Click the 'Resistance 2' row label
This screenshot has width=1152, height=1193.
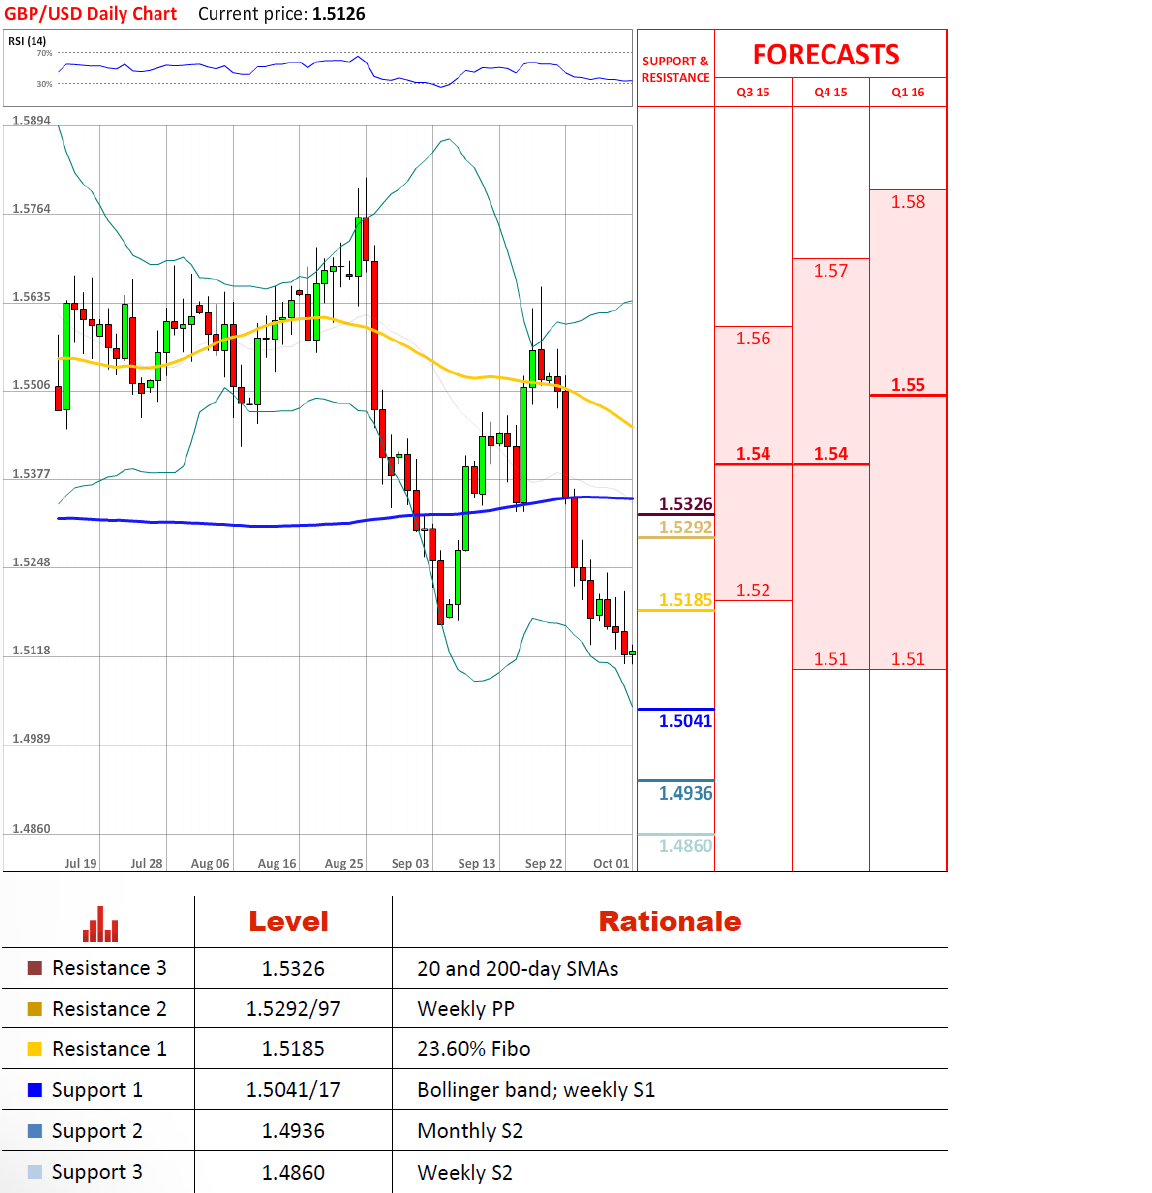(109, 1009)
